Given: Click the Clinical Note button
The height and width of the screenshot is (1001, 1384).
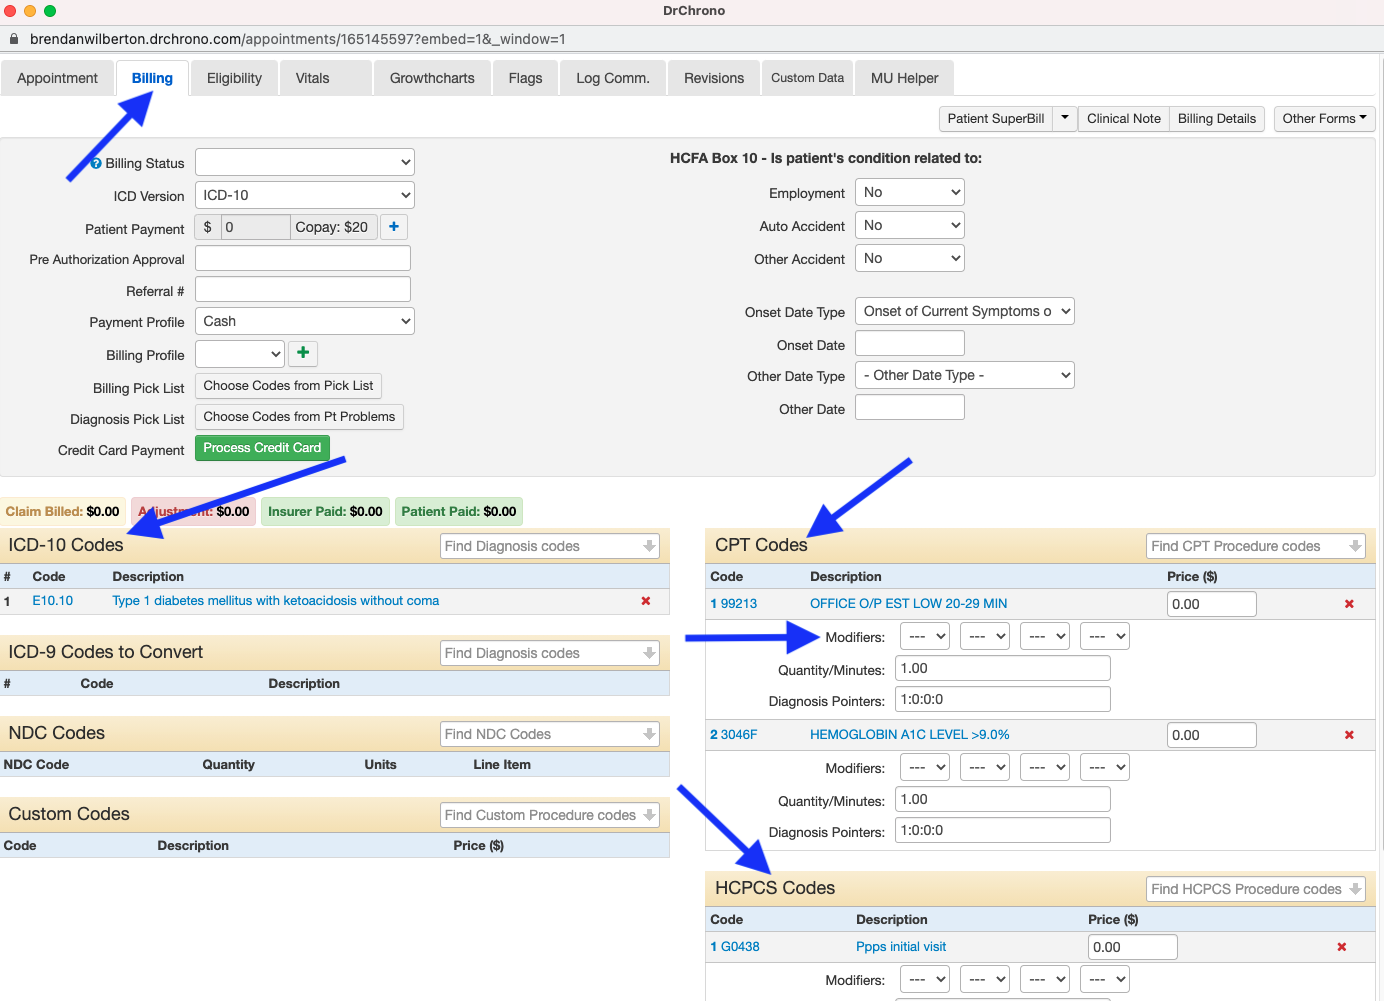Looking at the screenshot, I should pyautogui.click(x=1124, y=118).
